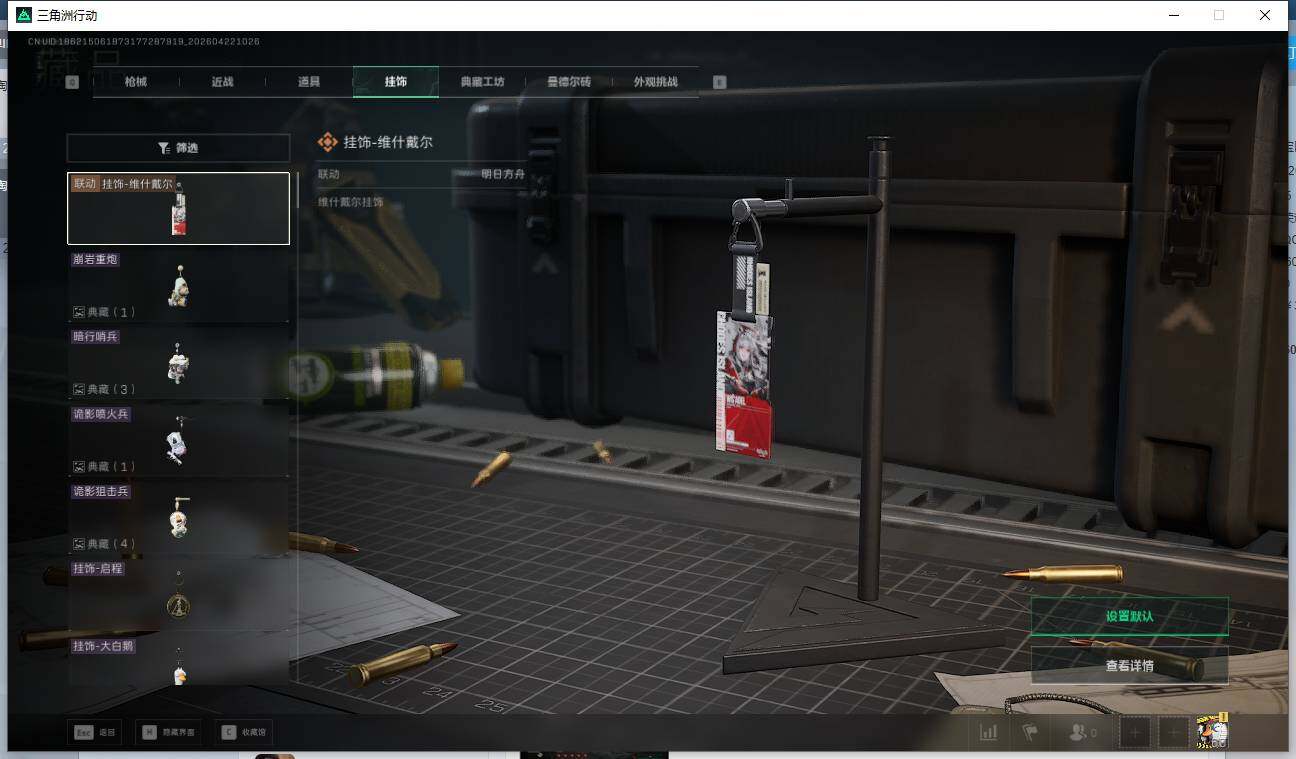Open the 外观挑战 tab
1296x759 pixels.
point(655,82)
